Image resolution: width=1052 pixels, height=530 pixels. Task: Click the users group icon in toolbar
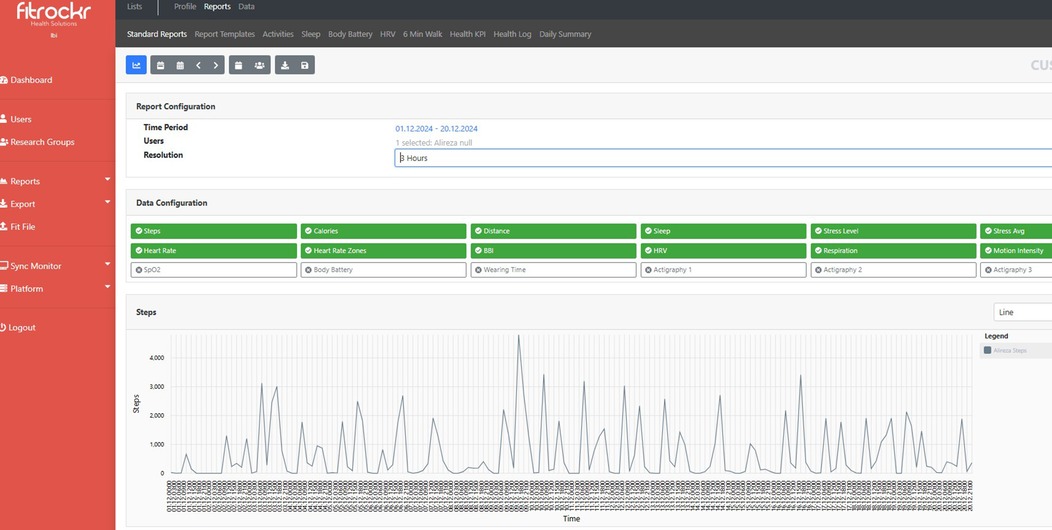tap(260, 65)
